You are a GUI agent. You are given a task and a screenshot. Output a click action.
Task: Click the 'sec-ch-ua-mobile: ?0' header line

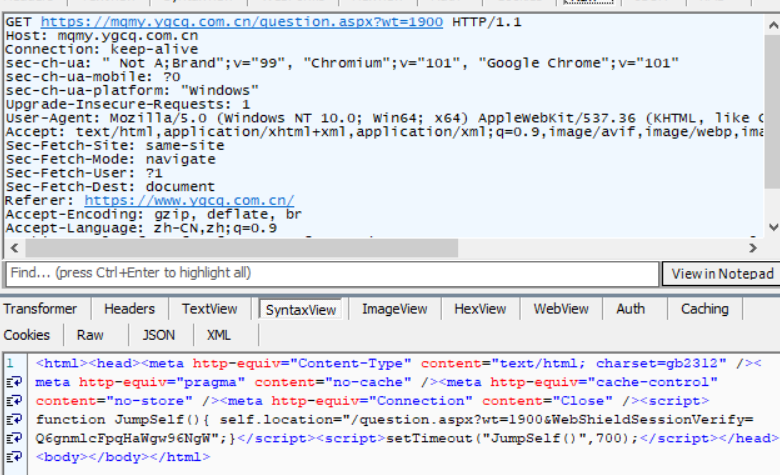coord(93,77)
